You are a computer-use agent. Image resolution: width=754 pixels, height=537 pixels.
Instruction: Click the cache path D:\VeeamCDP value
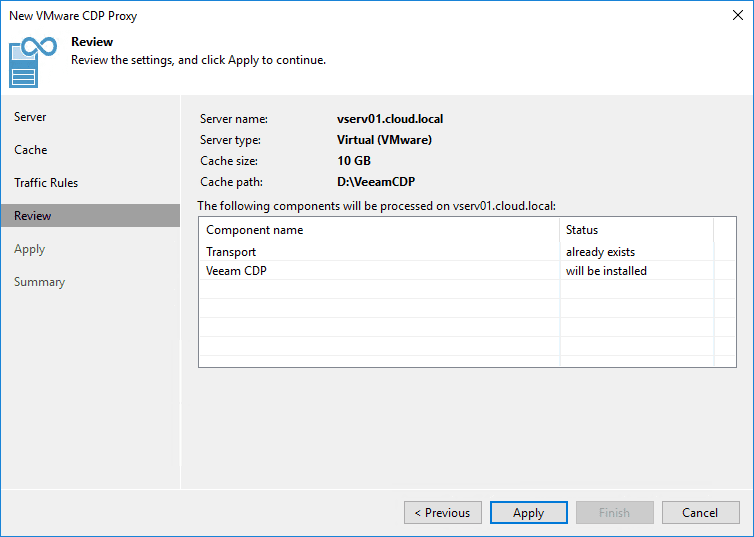375,182
